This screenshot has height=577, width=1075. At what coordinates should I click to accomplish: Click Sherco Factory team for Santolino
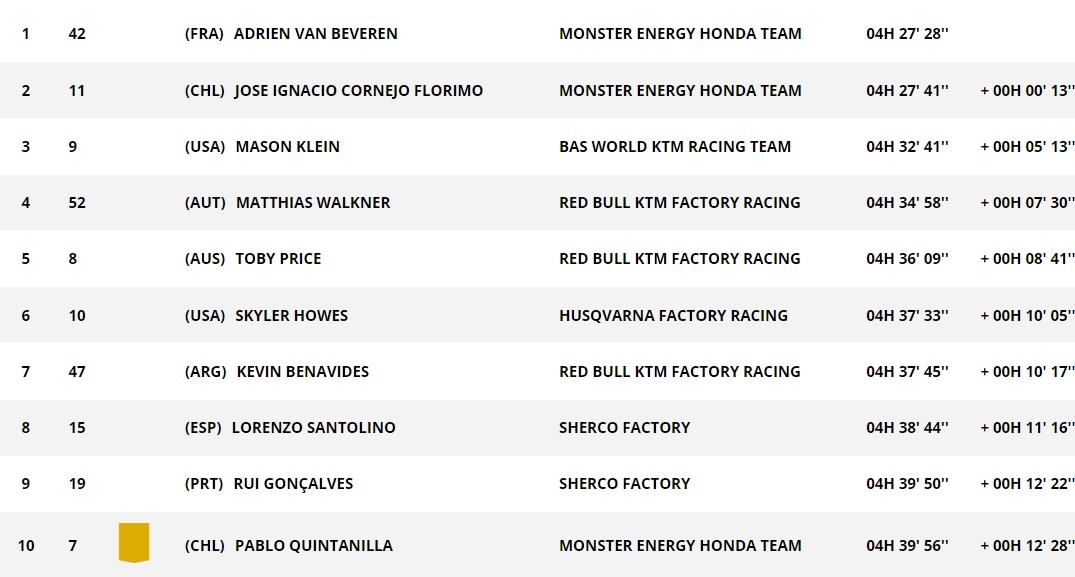tap(625, 428)
